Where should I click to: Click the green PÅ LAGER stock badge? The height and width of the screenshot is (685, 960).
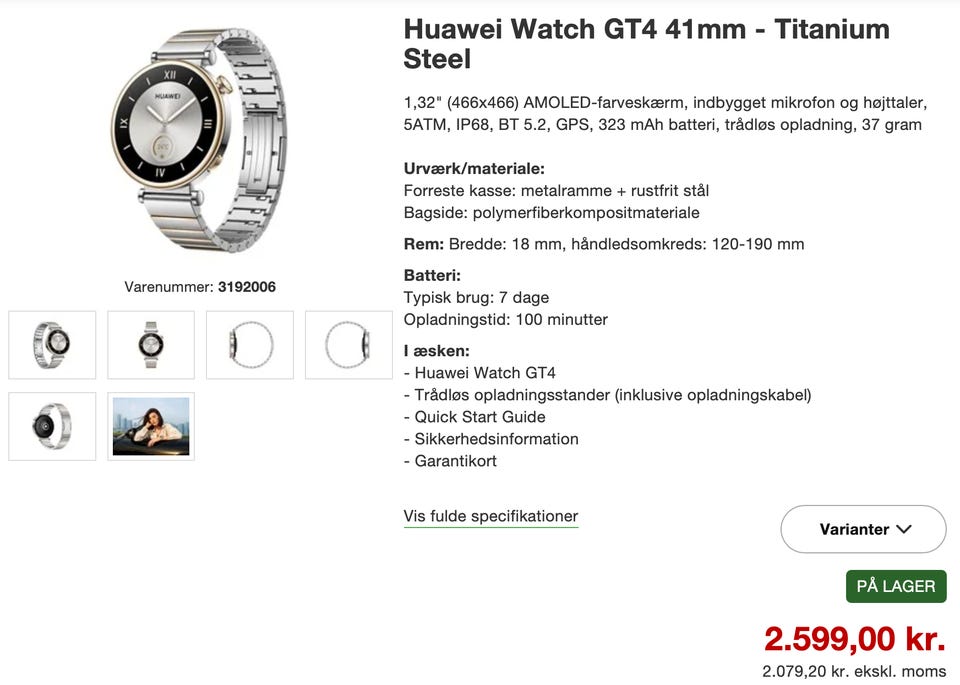(x=896, y=586)
